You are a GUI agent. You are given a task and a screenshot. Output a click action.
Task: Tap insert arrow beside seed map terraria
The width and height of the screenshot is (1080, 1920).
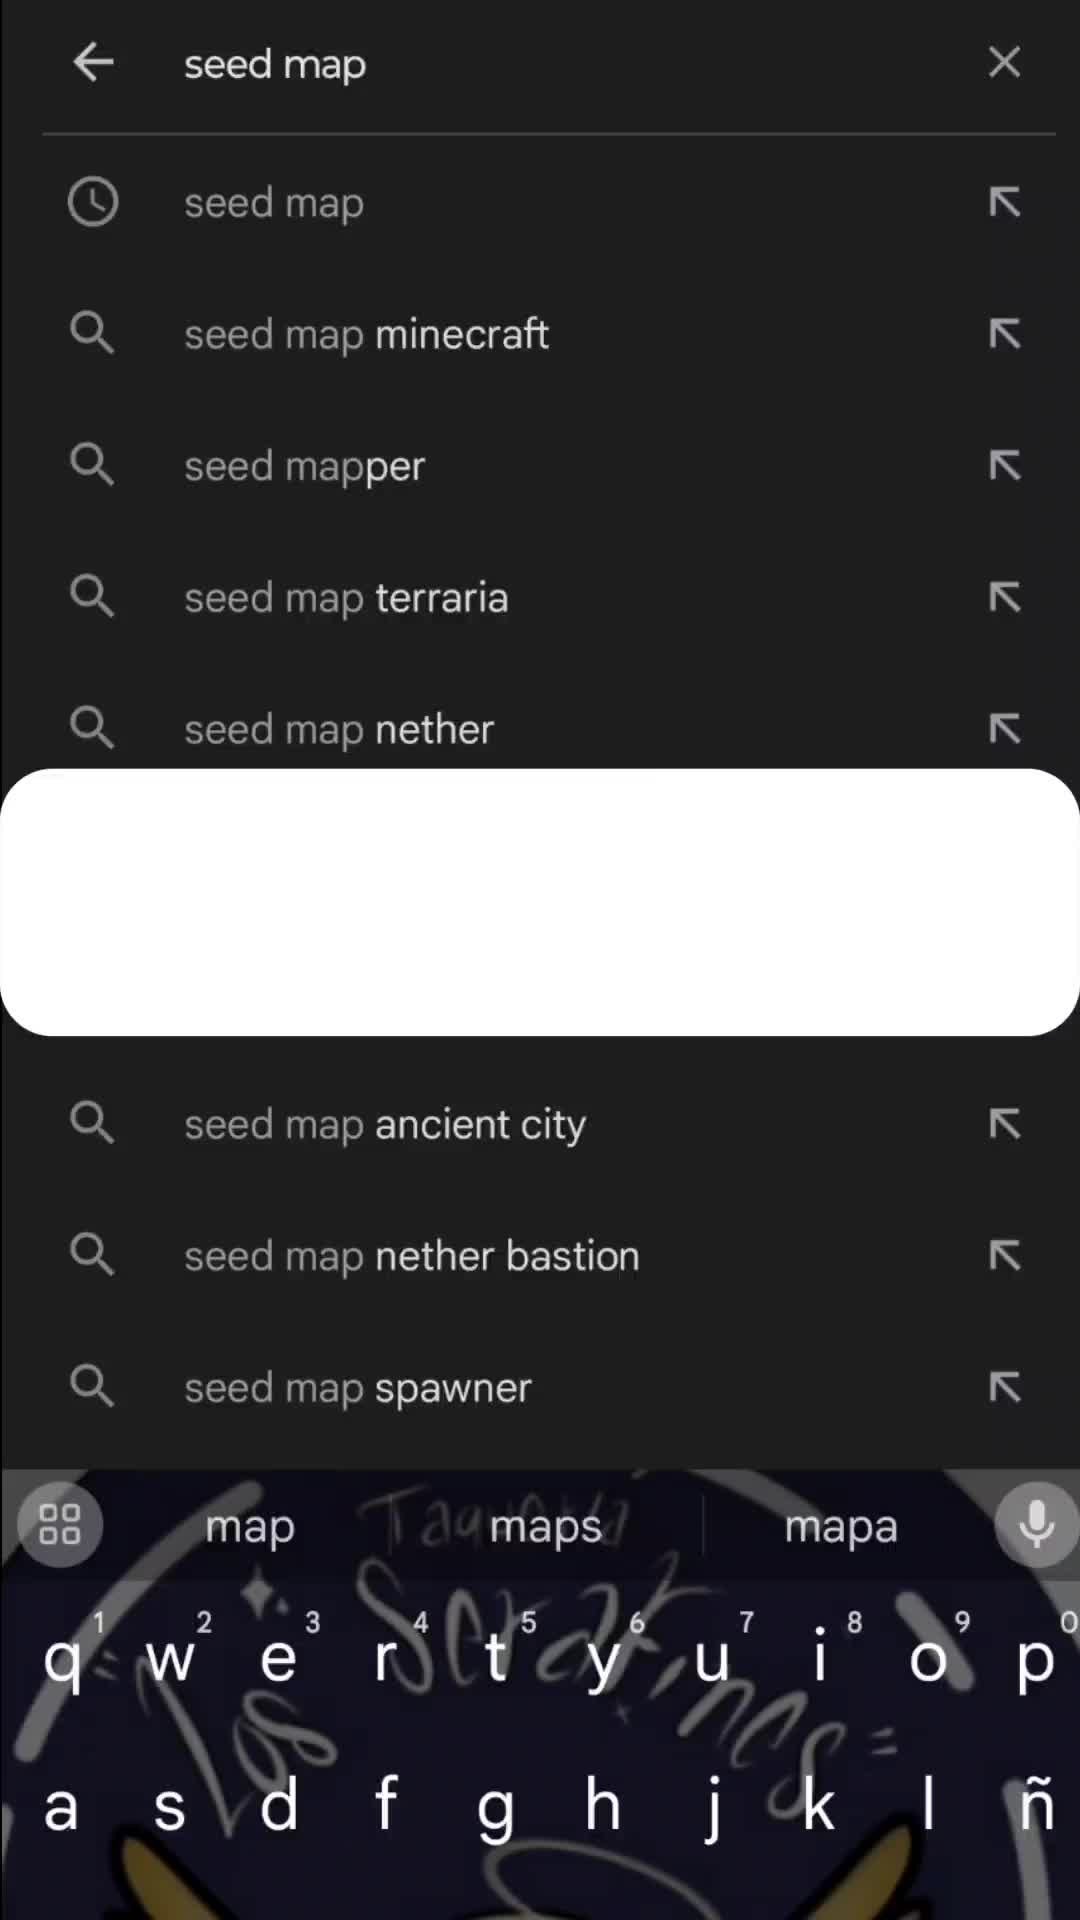pyautogui.click(x=1004, y=598)
